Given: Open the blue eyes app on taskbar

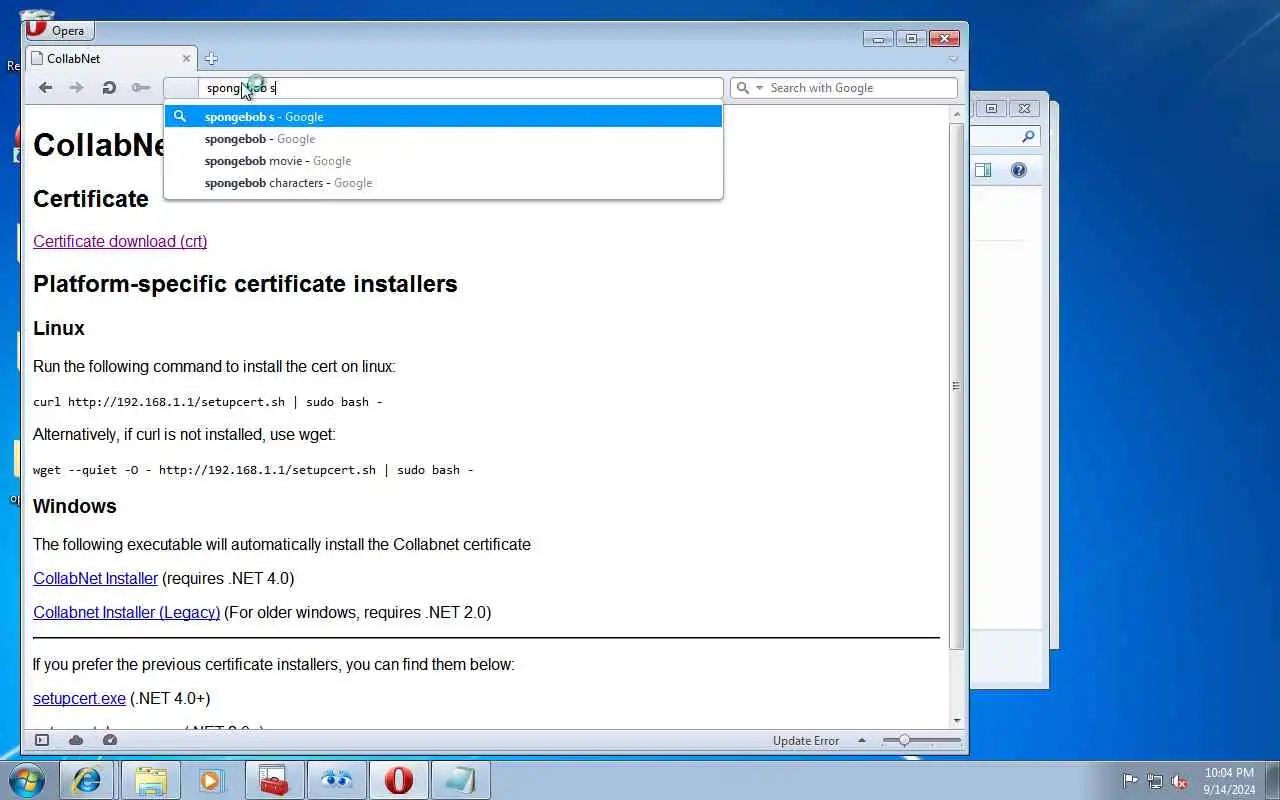Looking at the screenshot, I should [336, 780].
